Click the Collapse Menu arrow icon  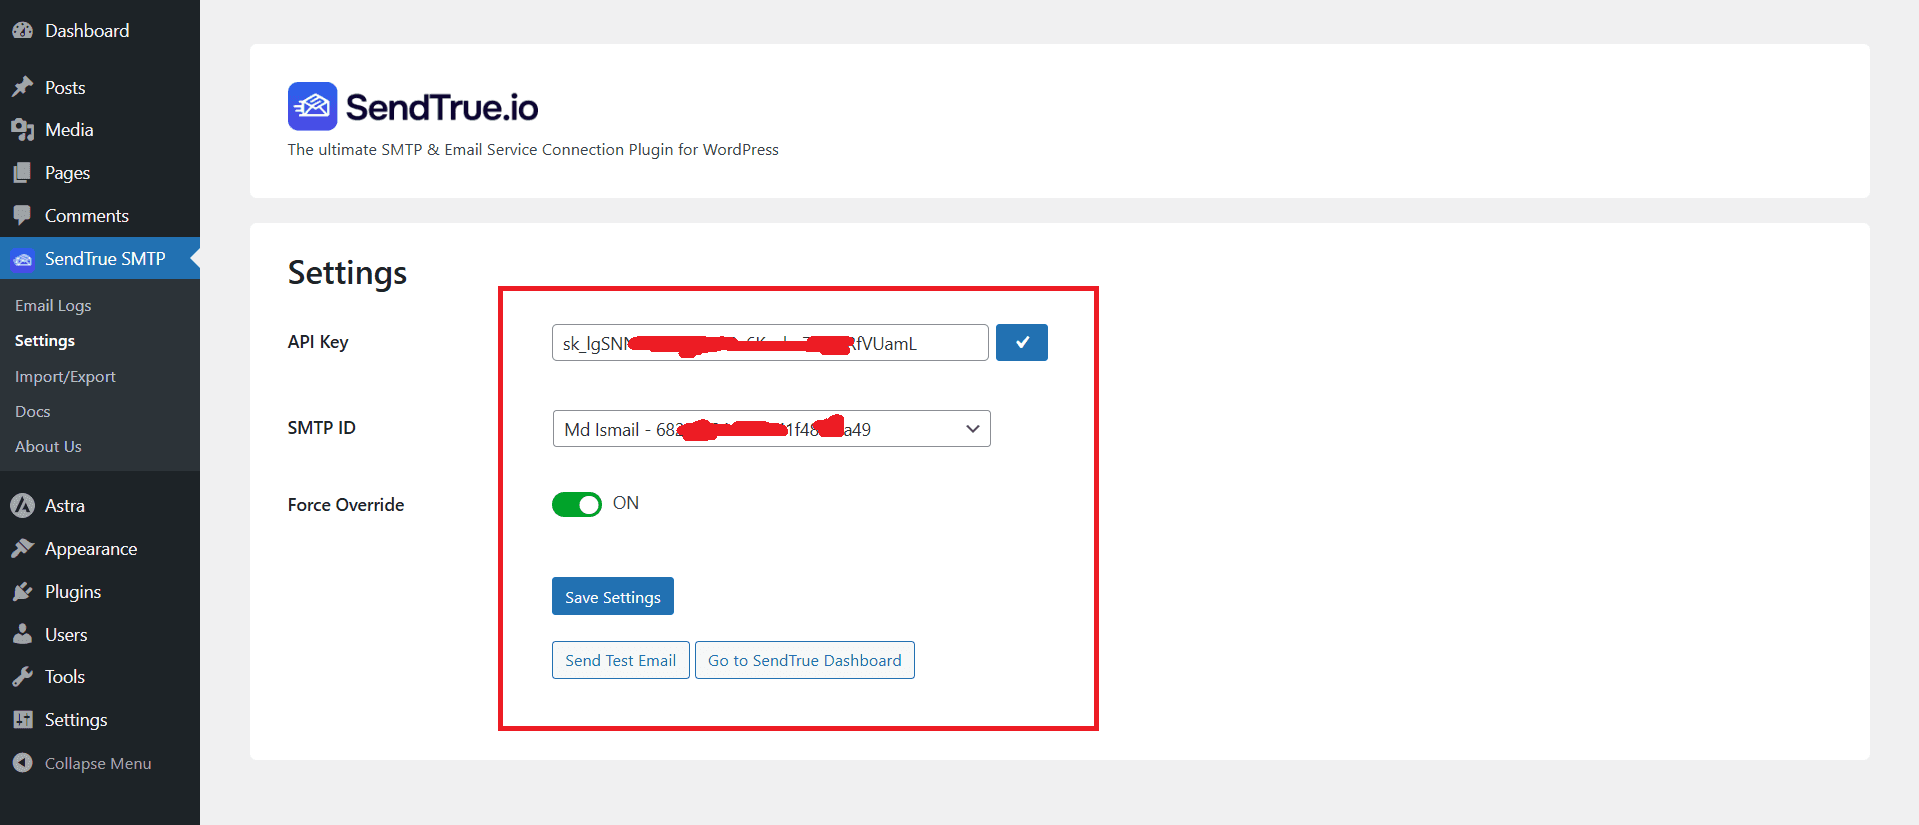click(22, 763)
